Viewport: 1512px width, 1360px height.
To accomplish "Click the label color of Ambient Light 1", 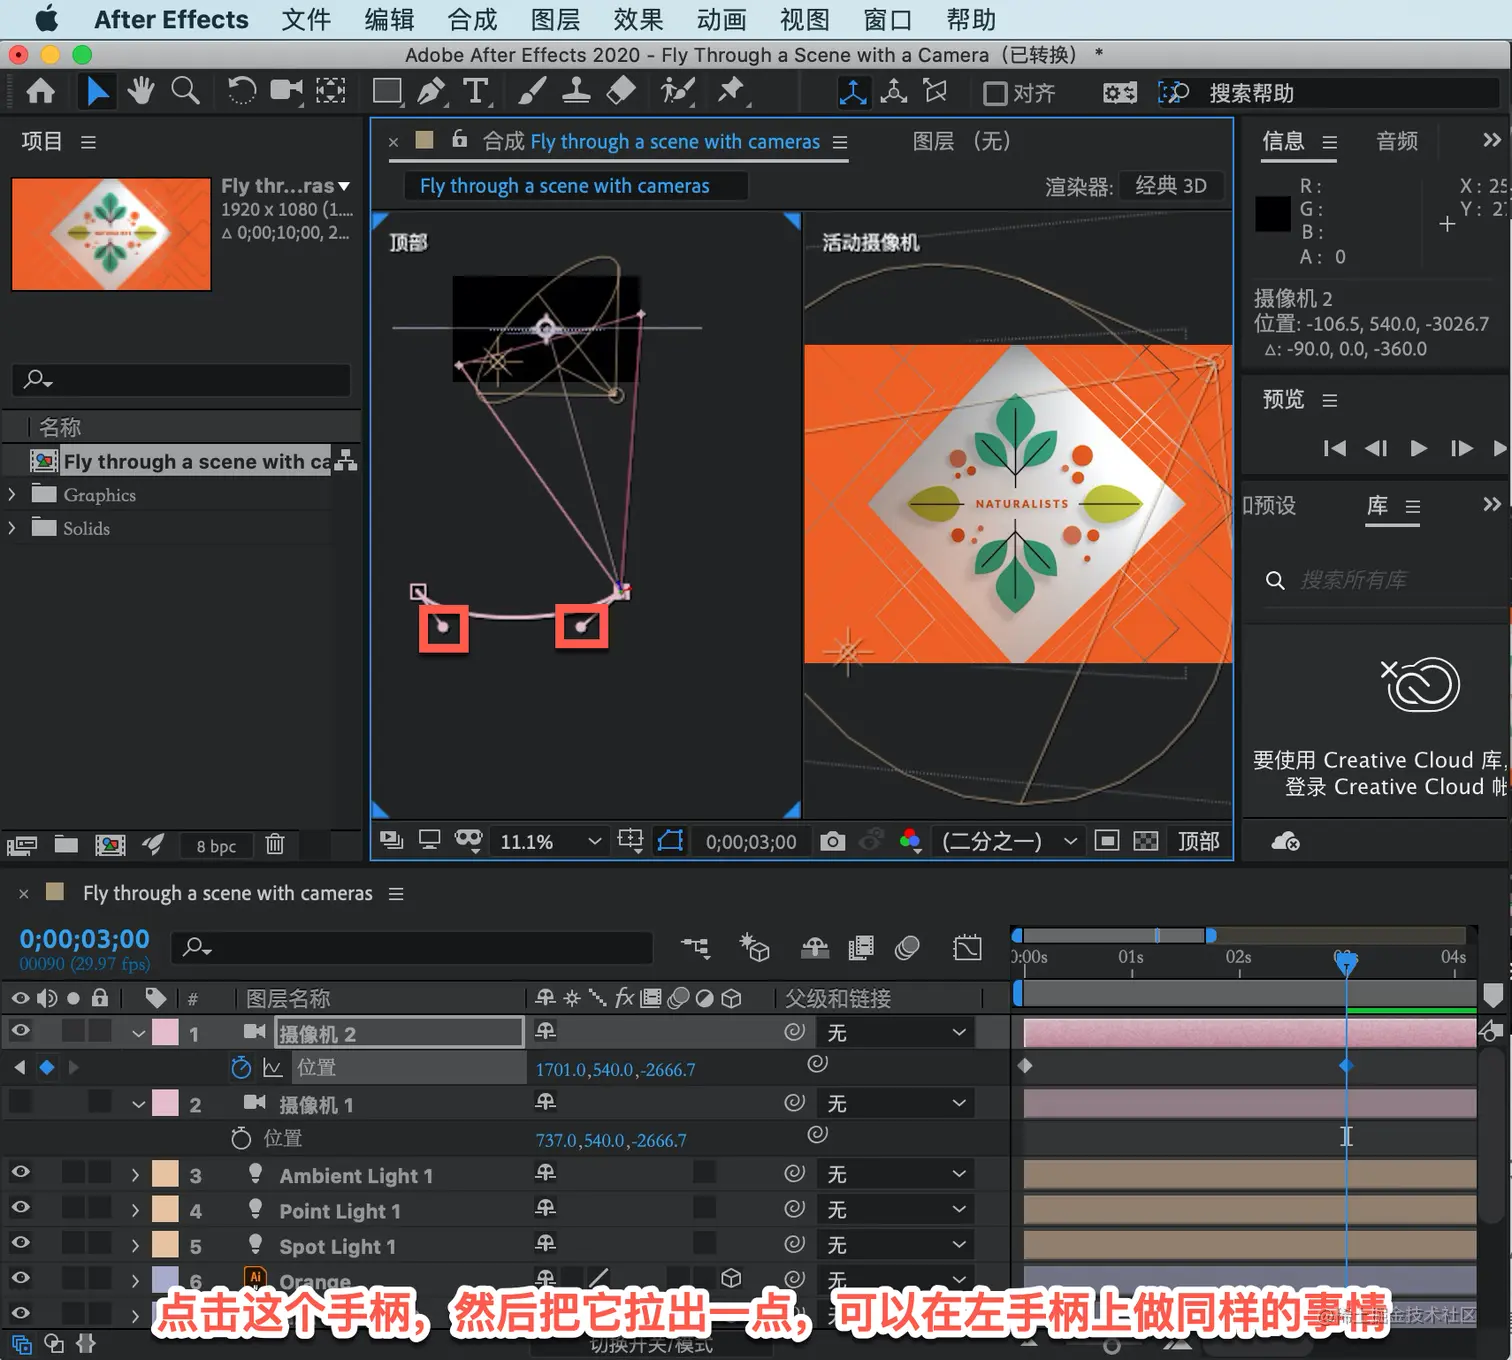I will pyautogui.click(x=165, y=1174).
